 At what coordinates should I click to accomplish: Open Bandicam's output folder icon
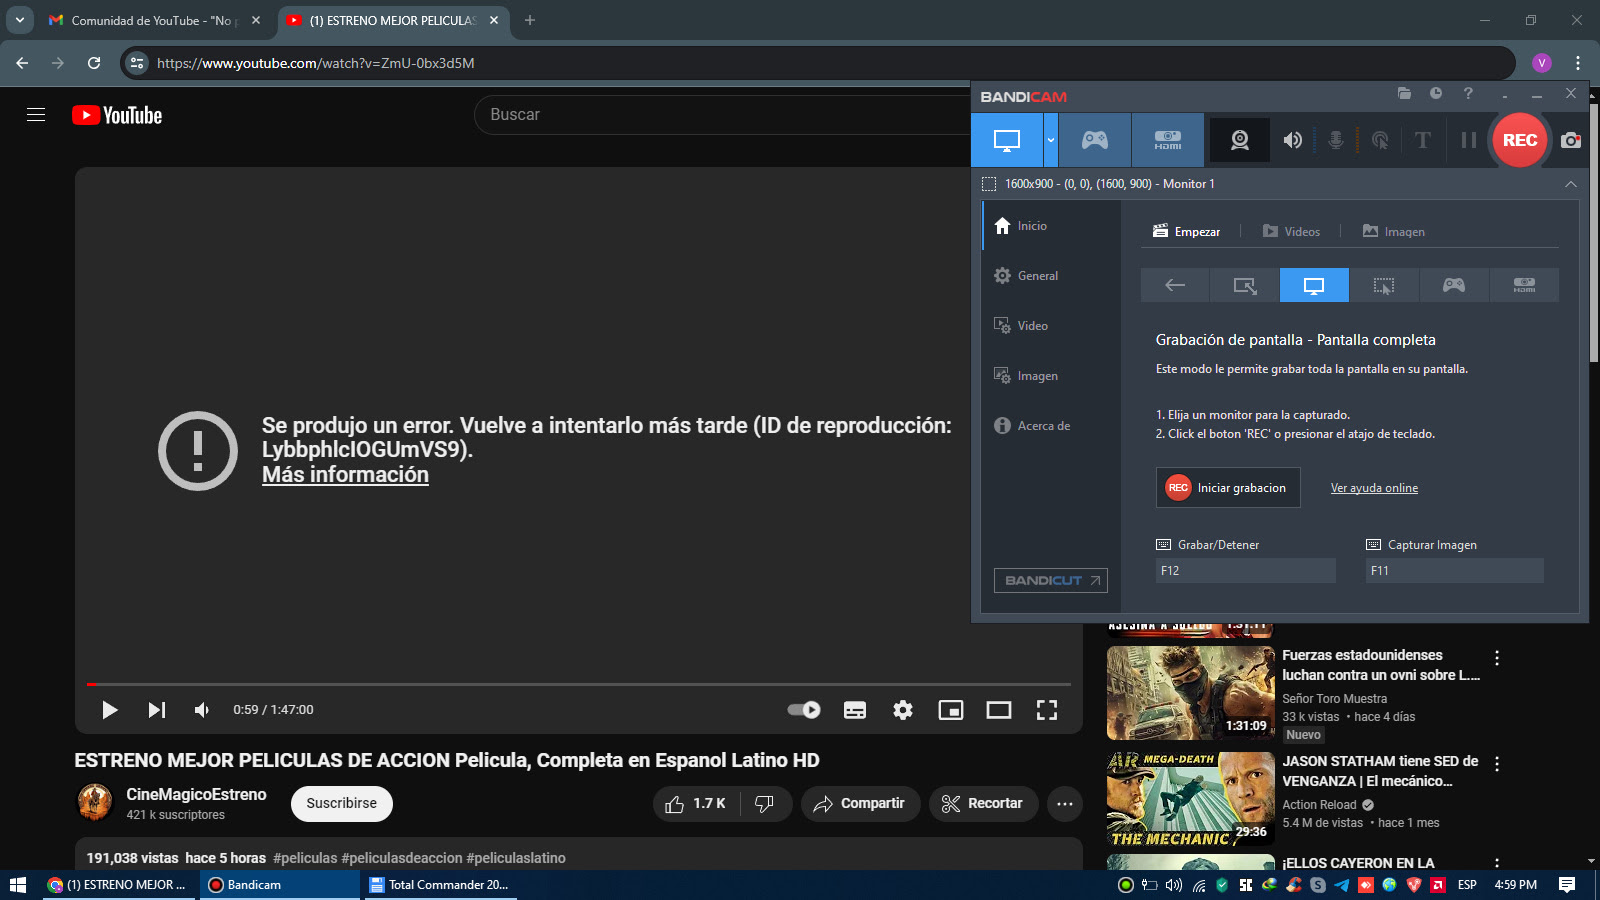click(x=1404, y=93)
